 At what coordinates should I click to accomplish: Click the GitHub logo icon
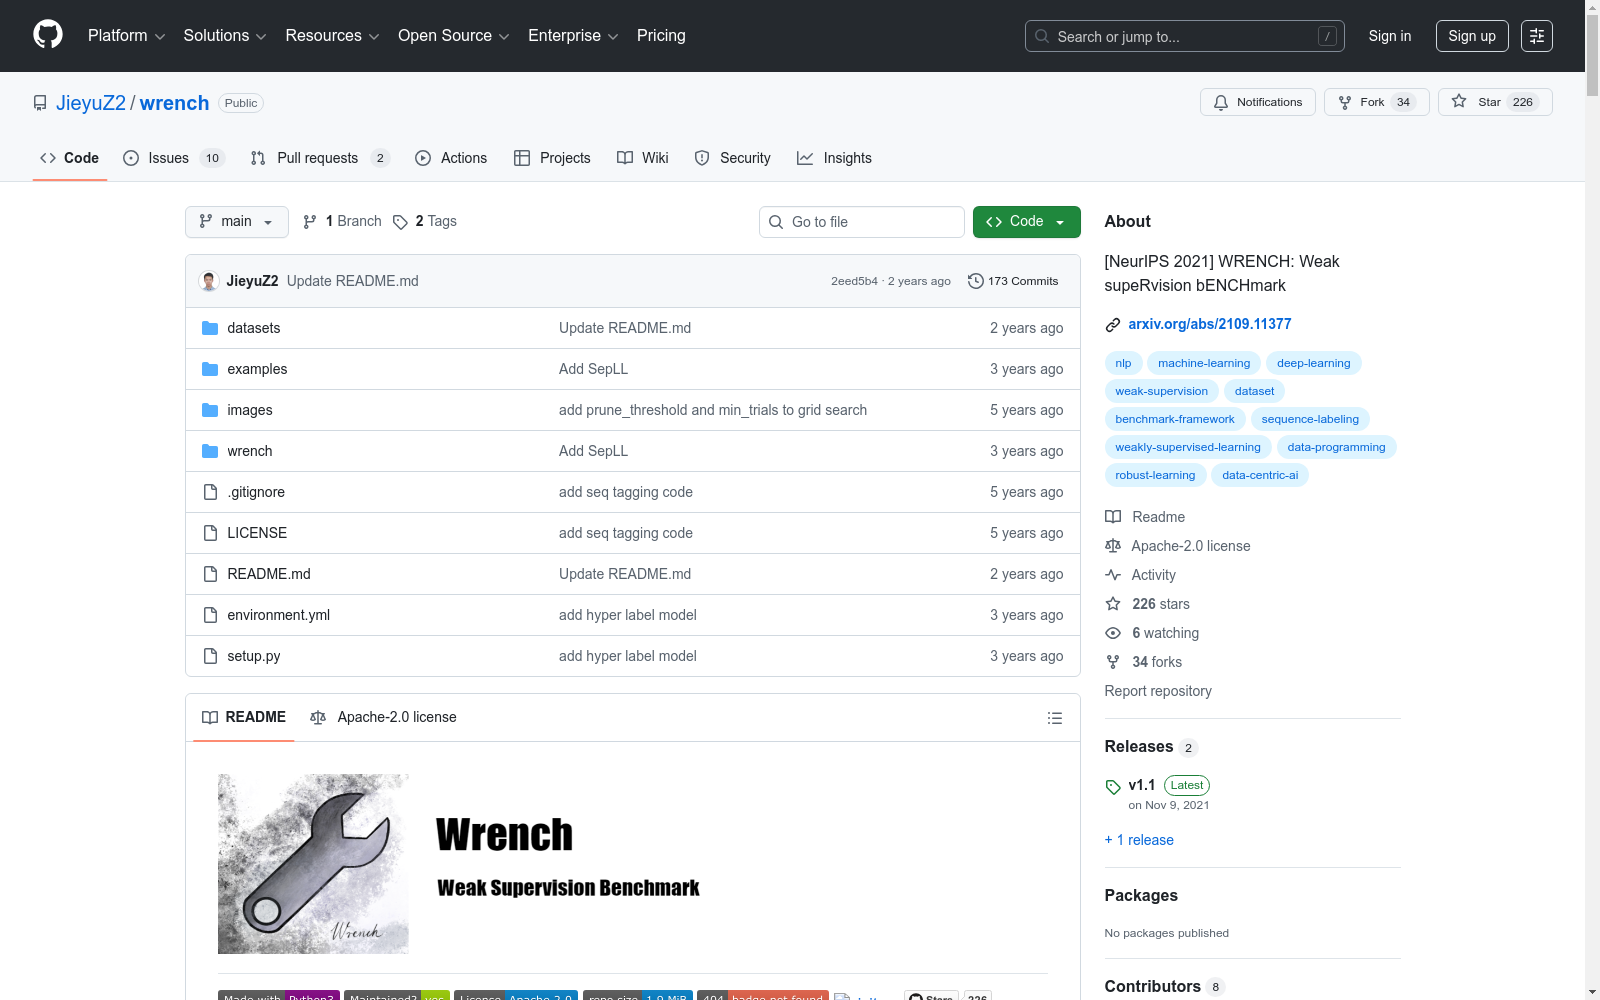tap(48, 35)
